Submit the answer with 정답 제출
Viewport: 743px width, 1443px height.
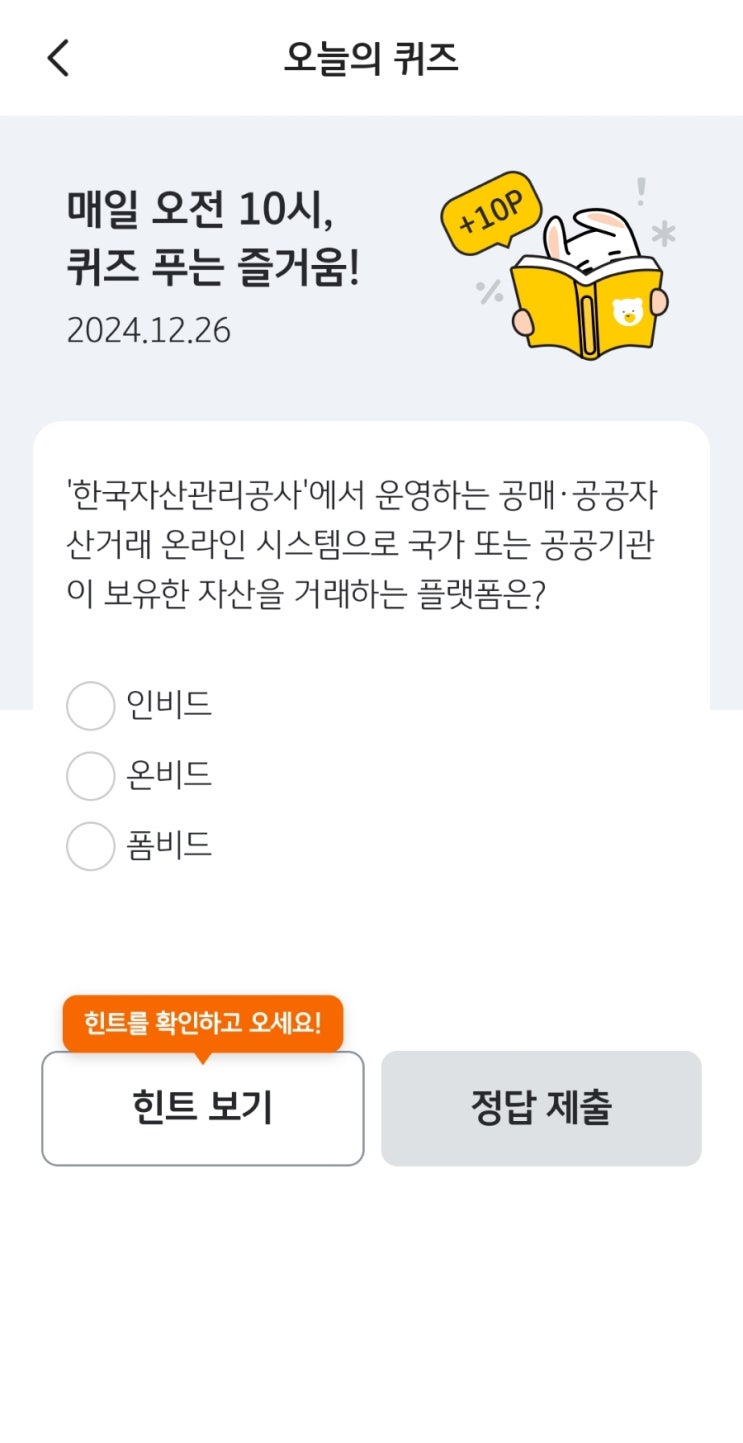[x=541, y=1108]
